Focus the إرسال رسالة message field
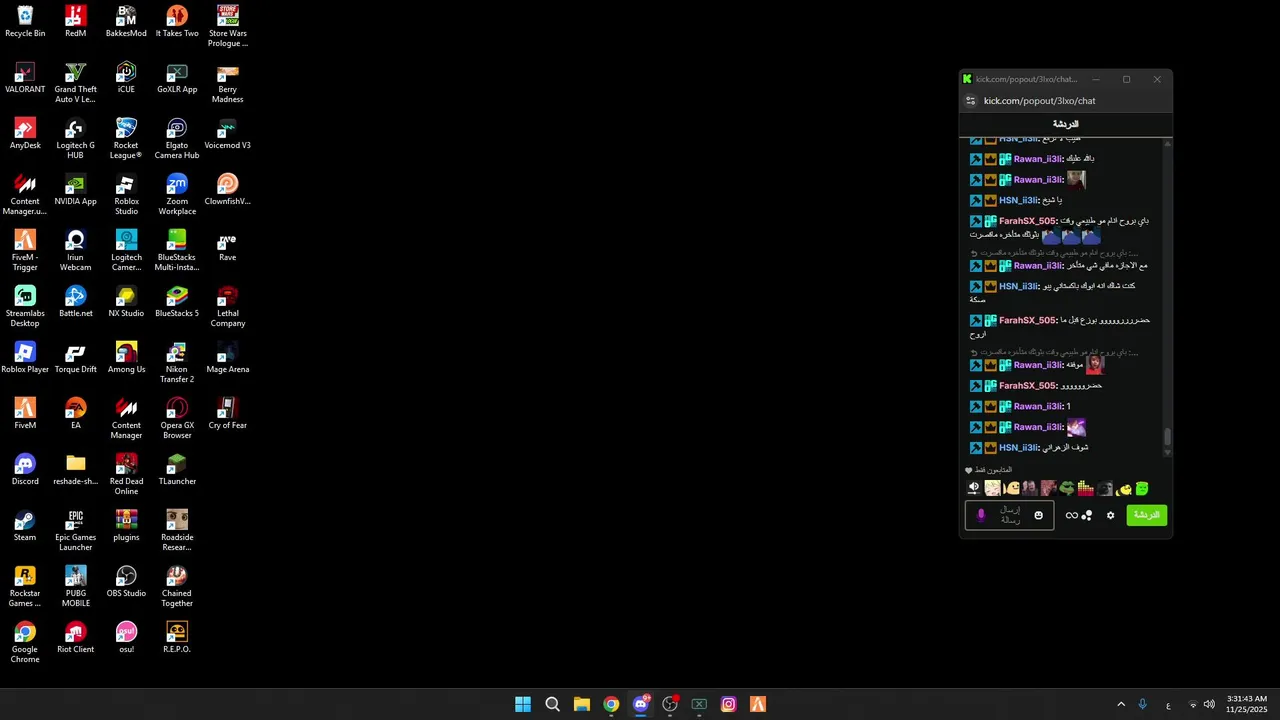 [x=1009, y=515]
